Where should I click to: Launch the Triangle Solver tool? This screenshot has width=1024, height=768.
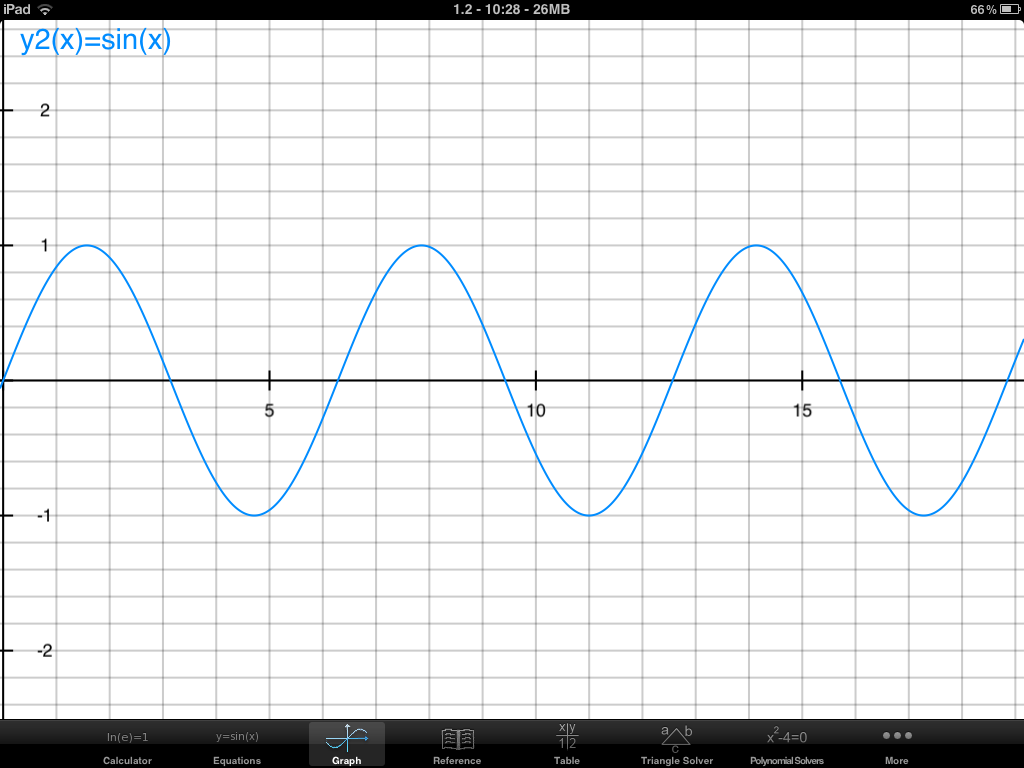click(677, 738)
